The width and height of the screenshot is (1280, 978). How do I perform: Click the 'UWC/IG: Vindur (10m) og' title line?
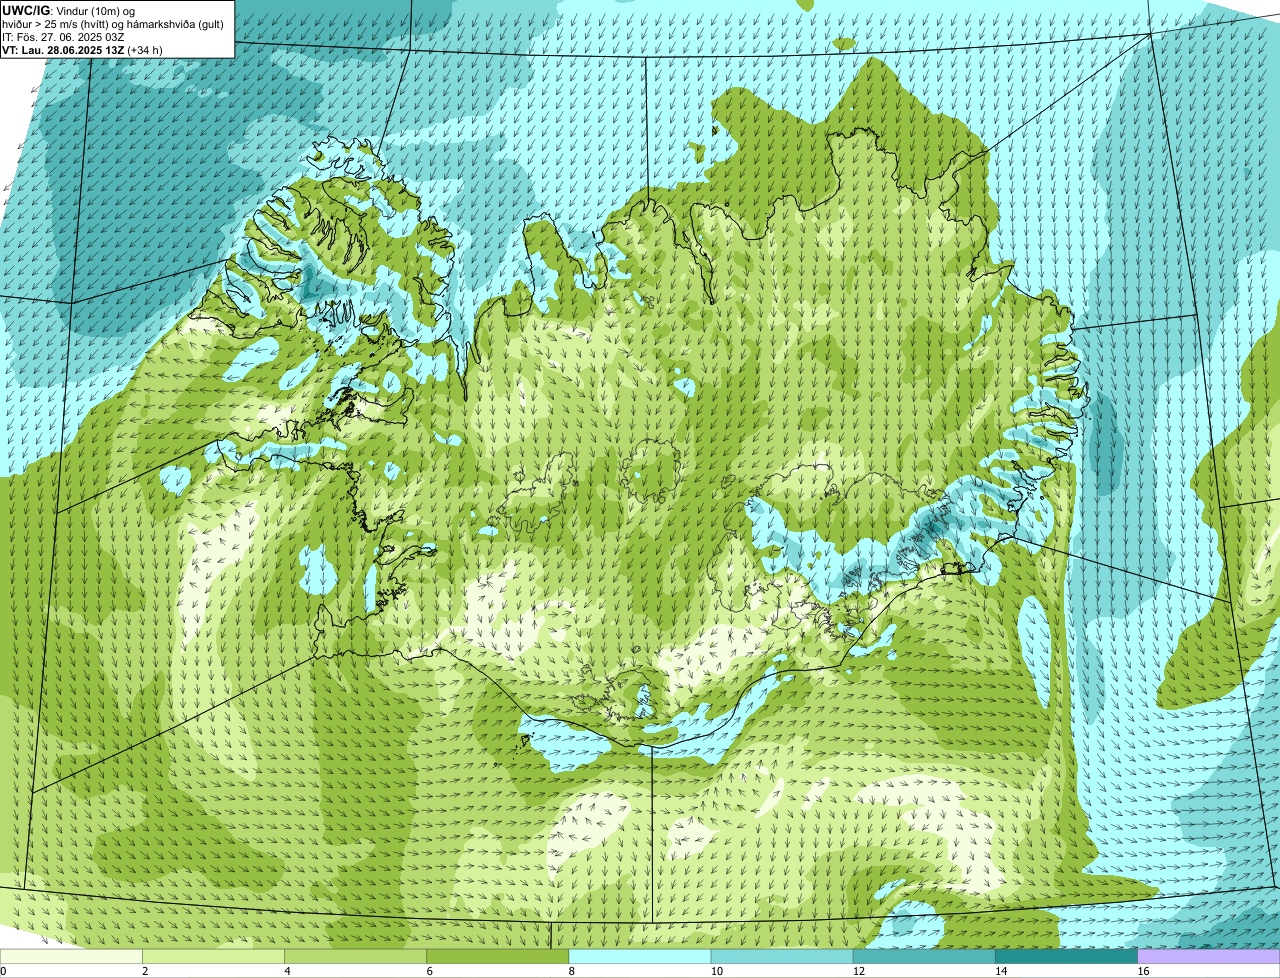(68, 10)
